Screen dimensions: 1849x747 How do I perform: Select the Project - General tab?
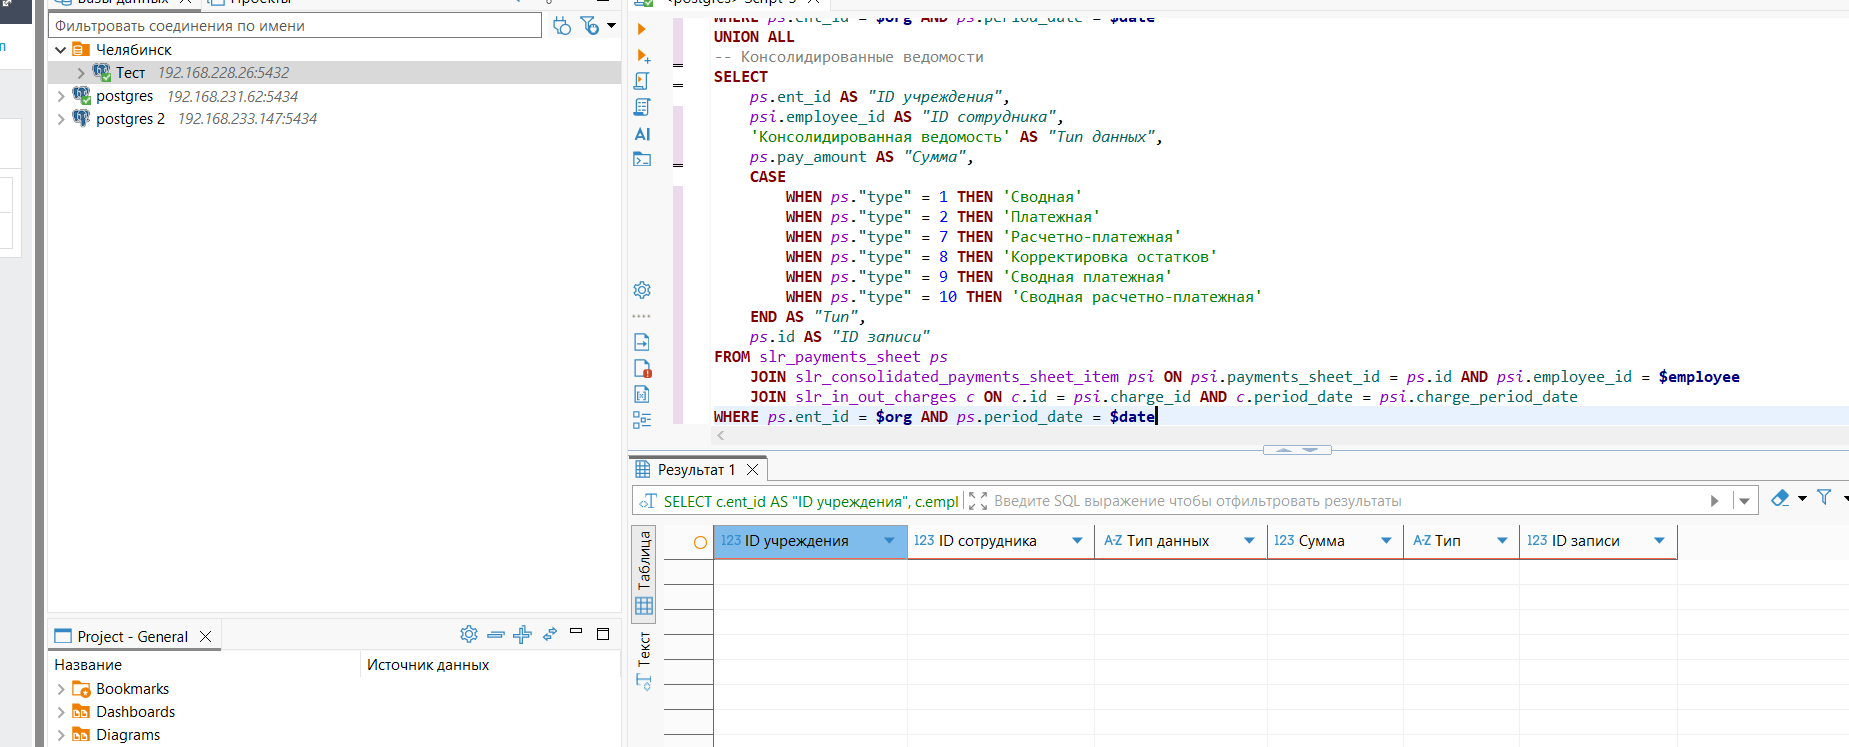pos(132,637)
